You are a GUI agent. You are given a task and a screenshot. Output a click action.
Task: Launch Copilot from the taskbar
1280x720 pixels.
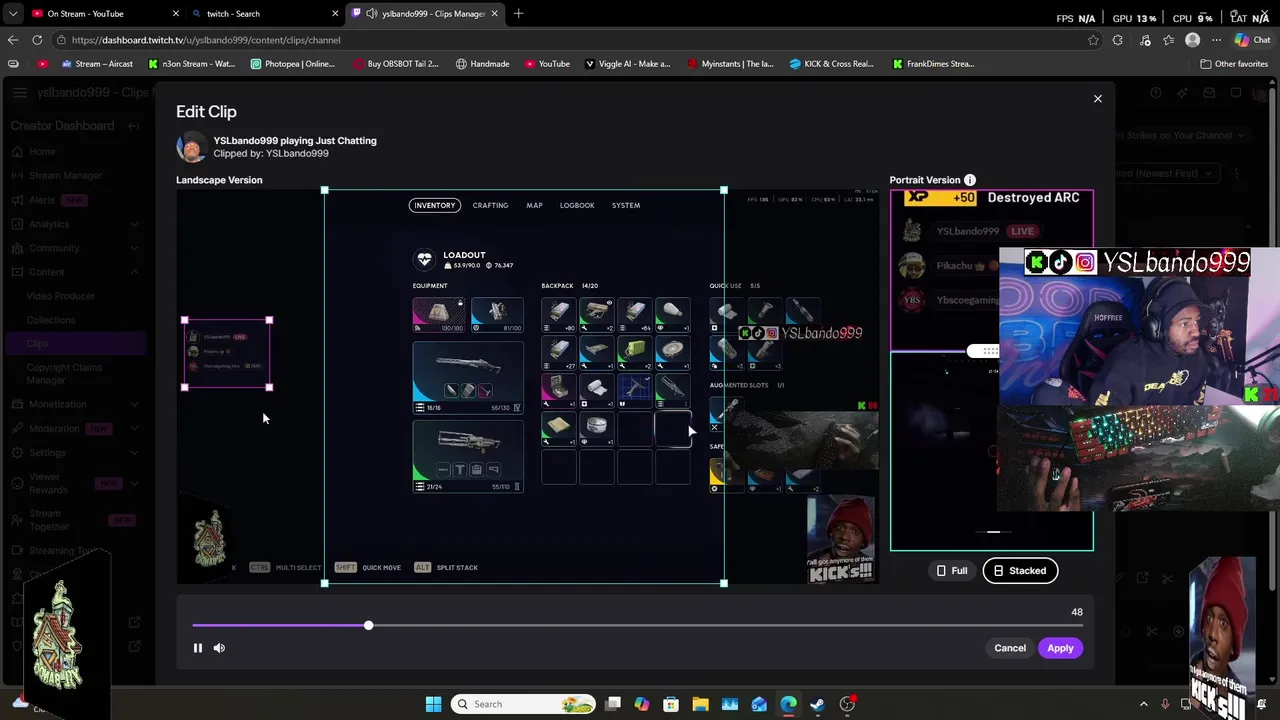tap(642, 704)
